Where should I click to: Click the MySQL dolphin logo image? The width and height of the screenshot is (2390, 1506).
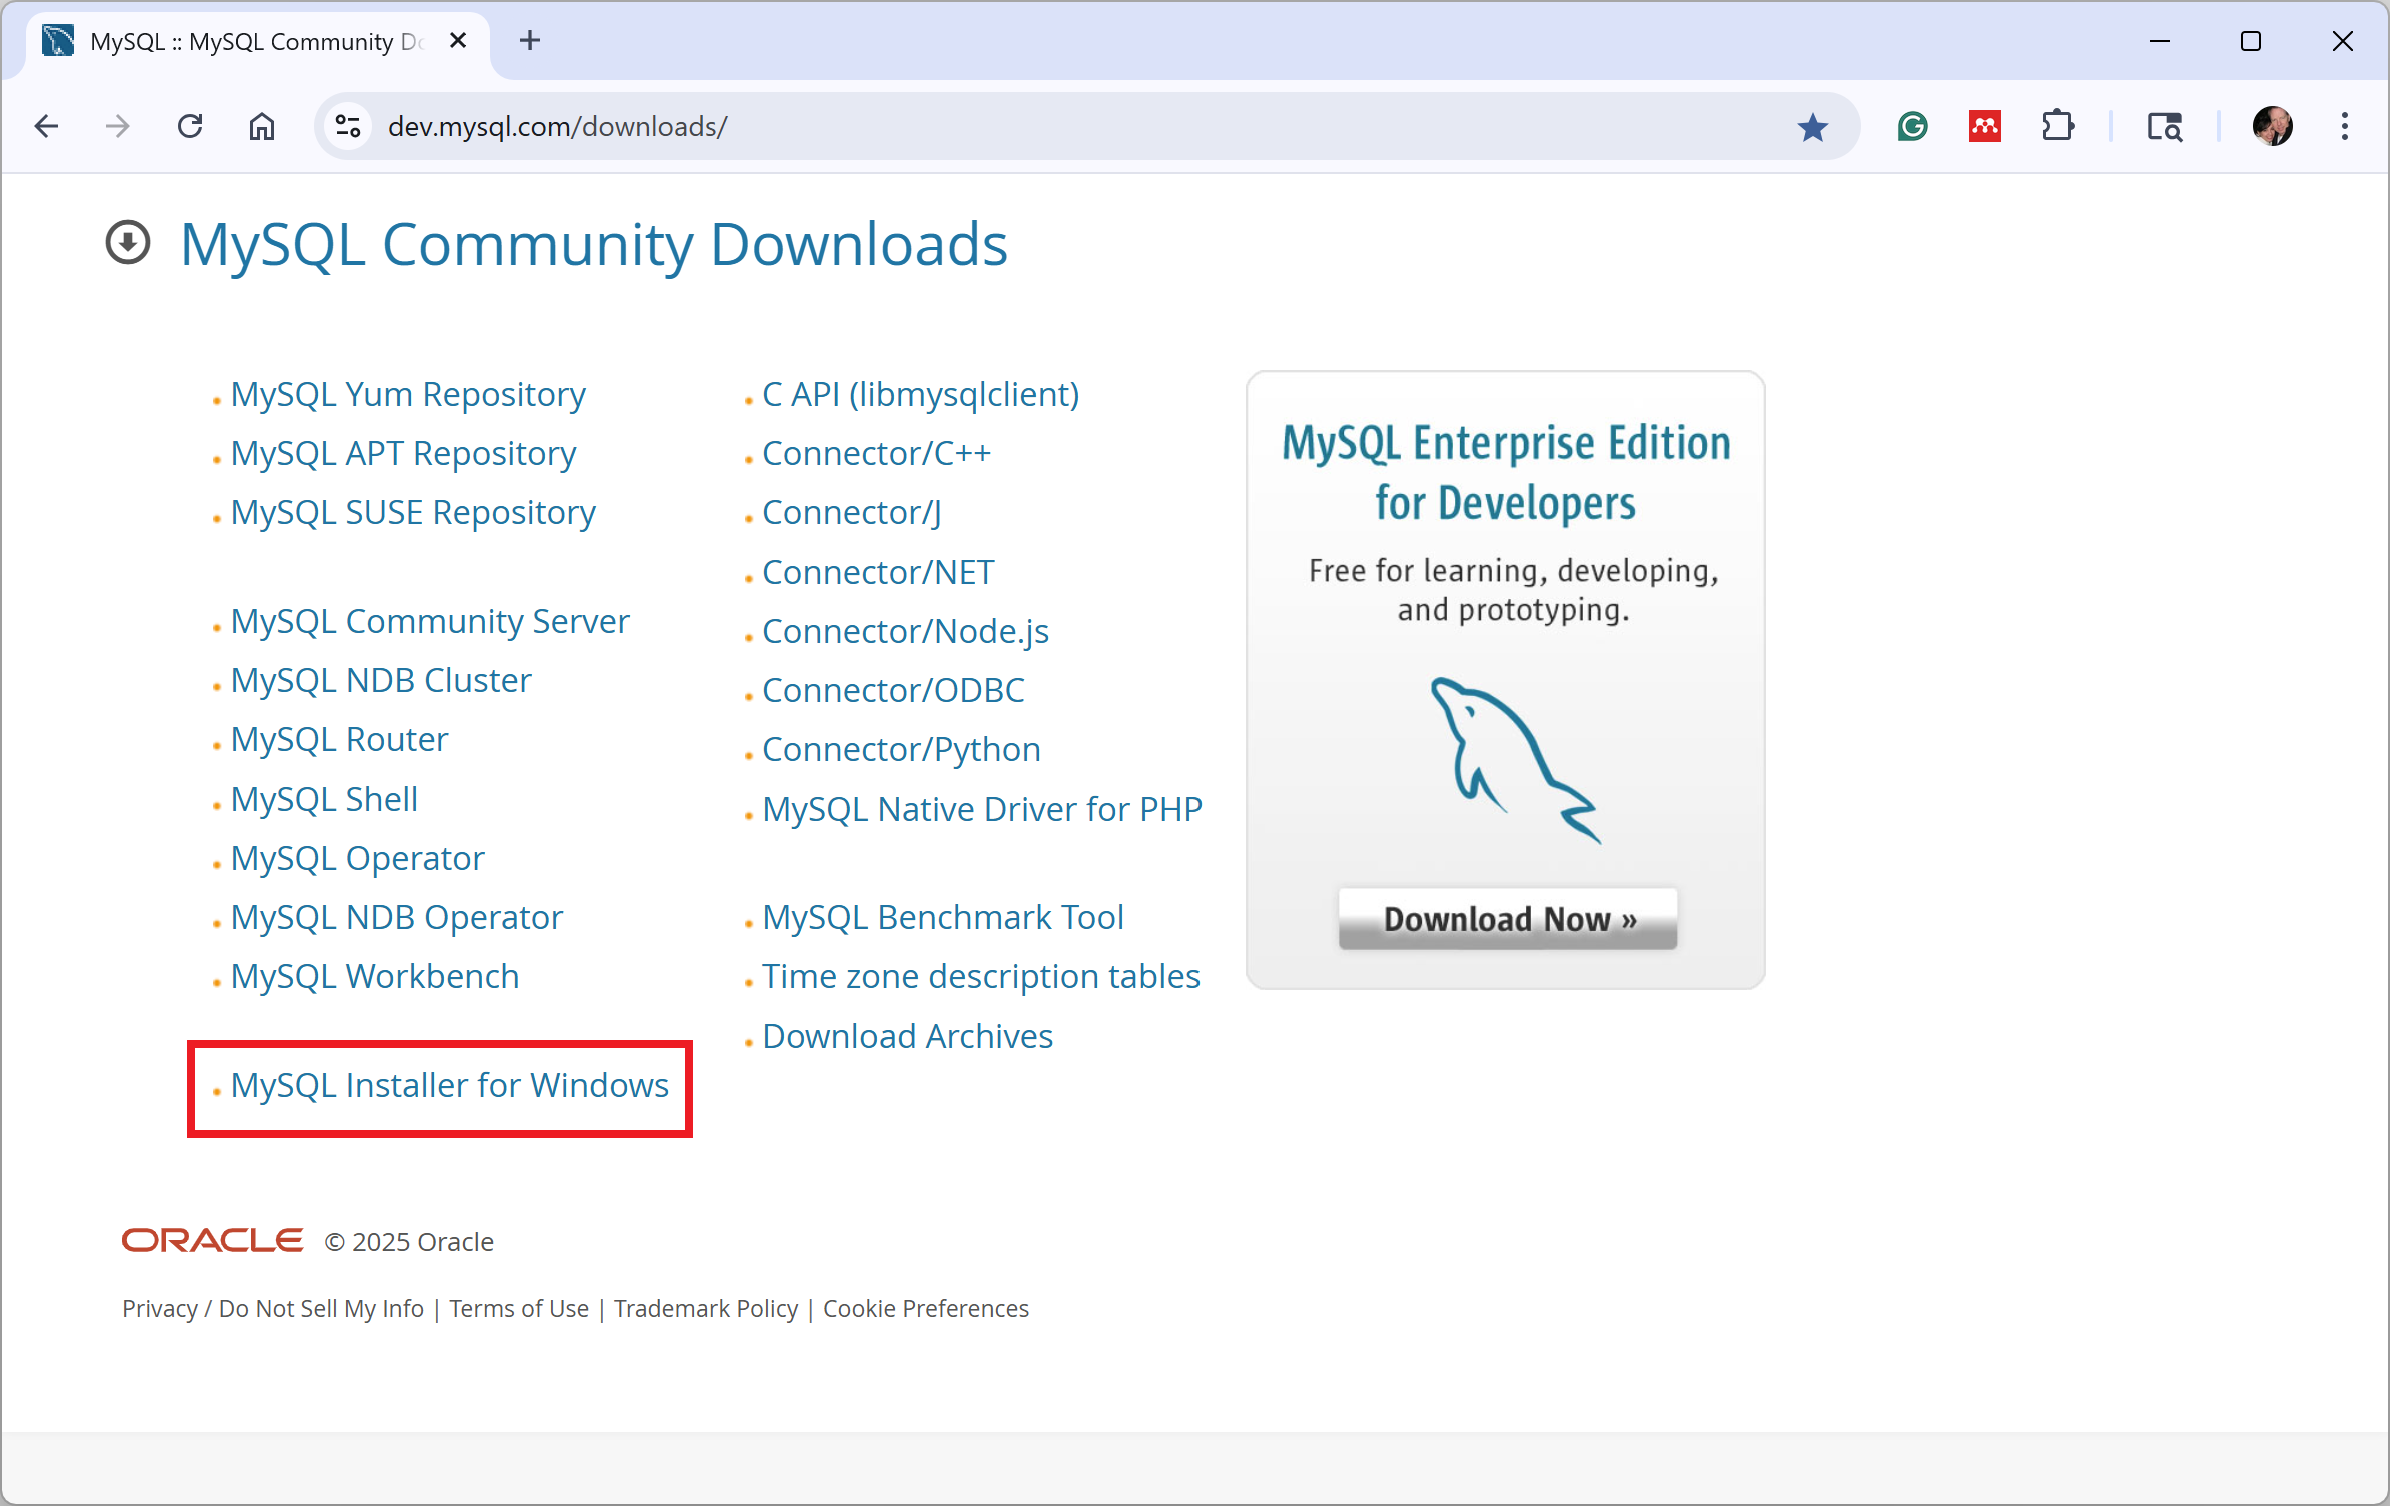coord(1514,760)
